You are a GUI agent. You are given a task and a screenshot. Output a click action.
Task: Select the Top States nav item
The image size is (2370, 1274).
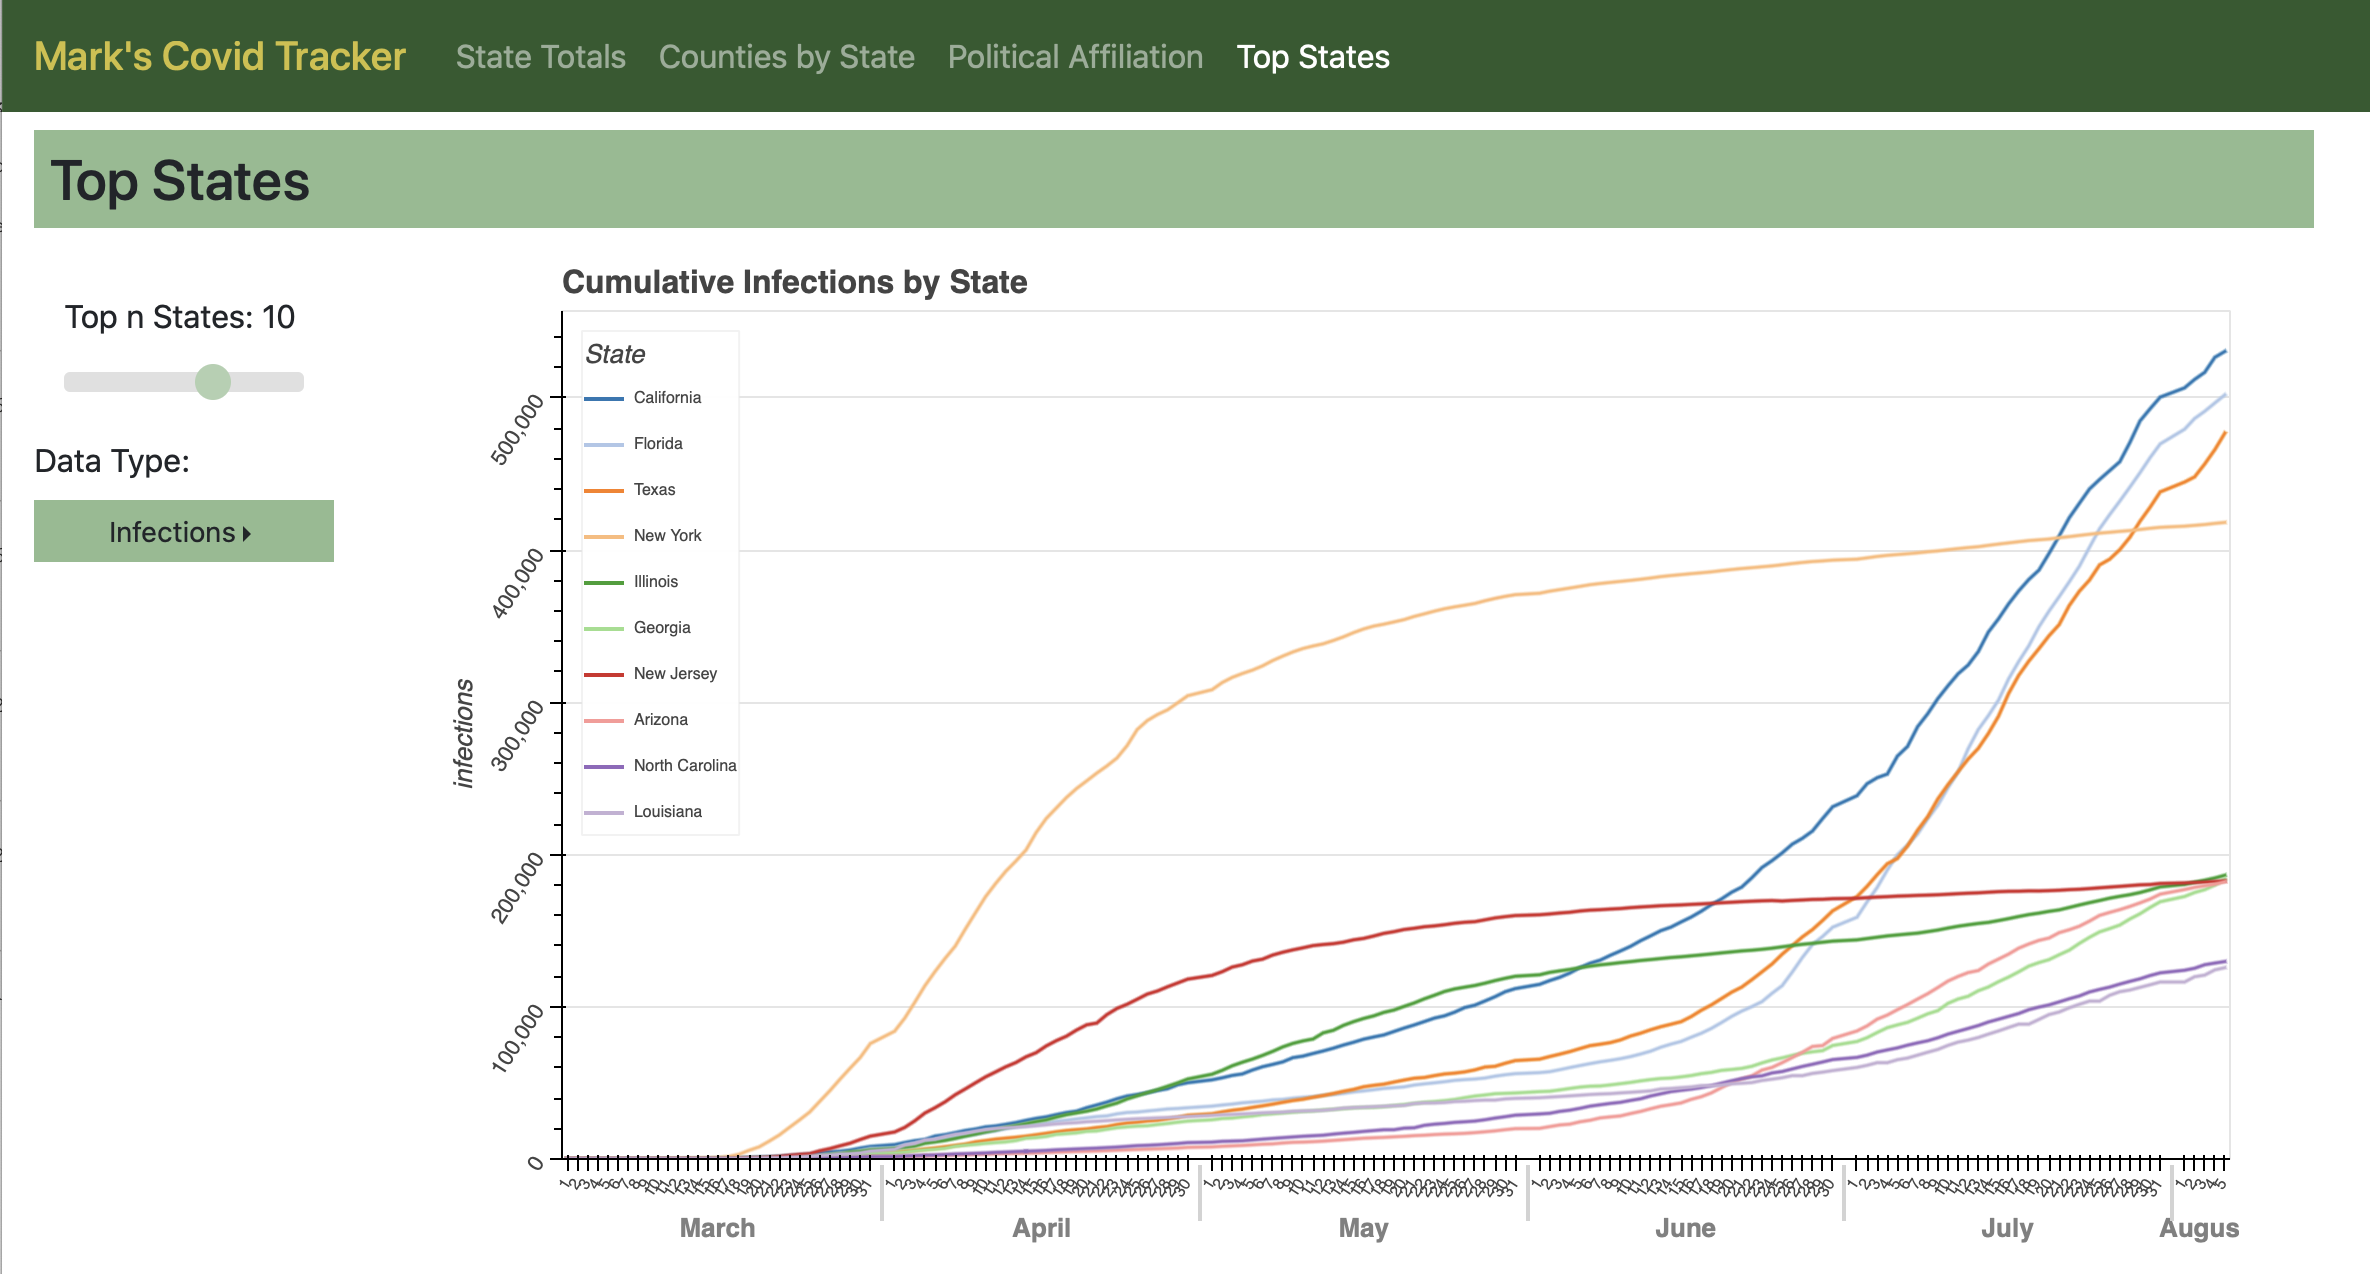(x=1312, y=57)
